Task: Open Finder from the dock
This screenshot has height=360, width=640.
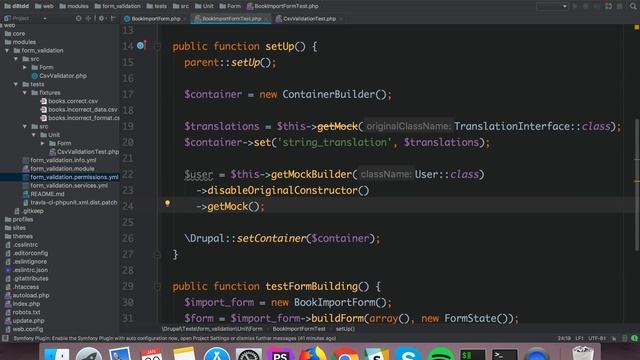Action: 56,354
